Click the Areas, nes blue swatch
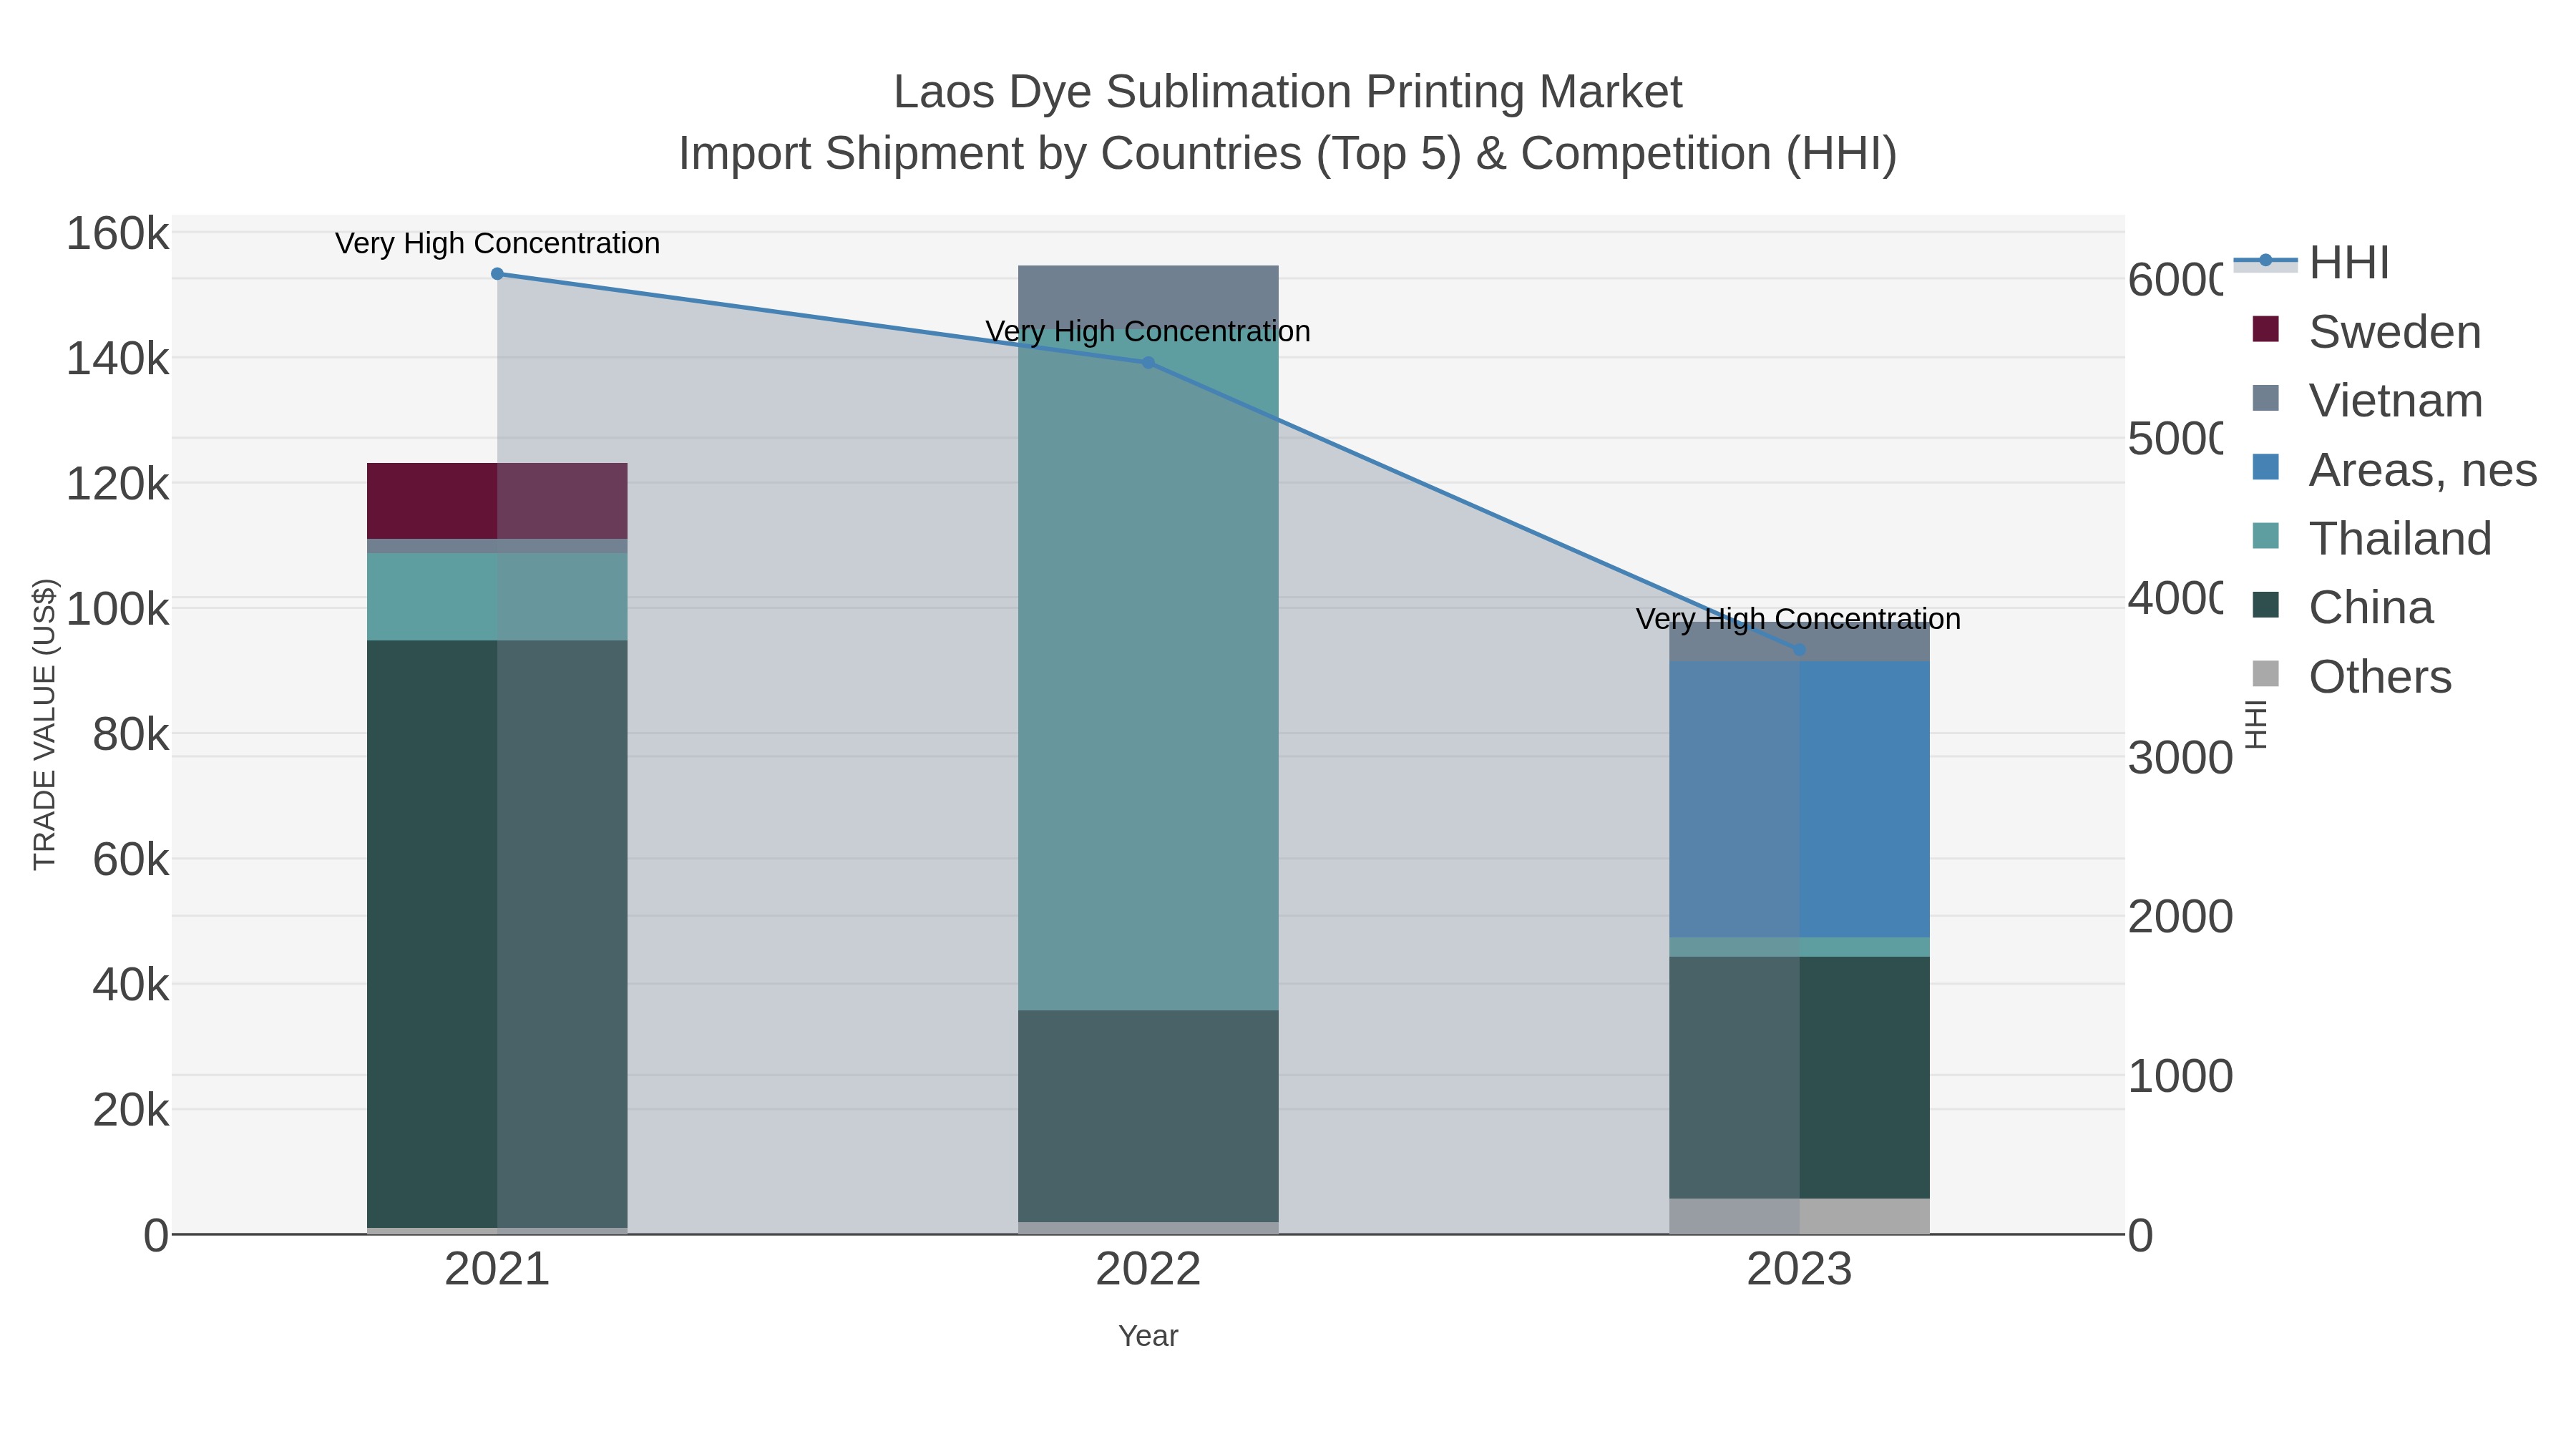This screenshot has height=1449, width=2576. [2265, 467]
